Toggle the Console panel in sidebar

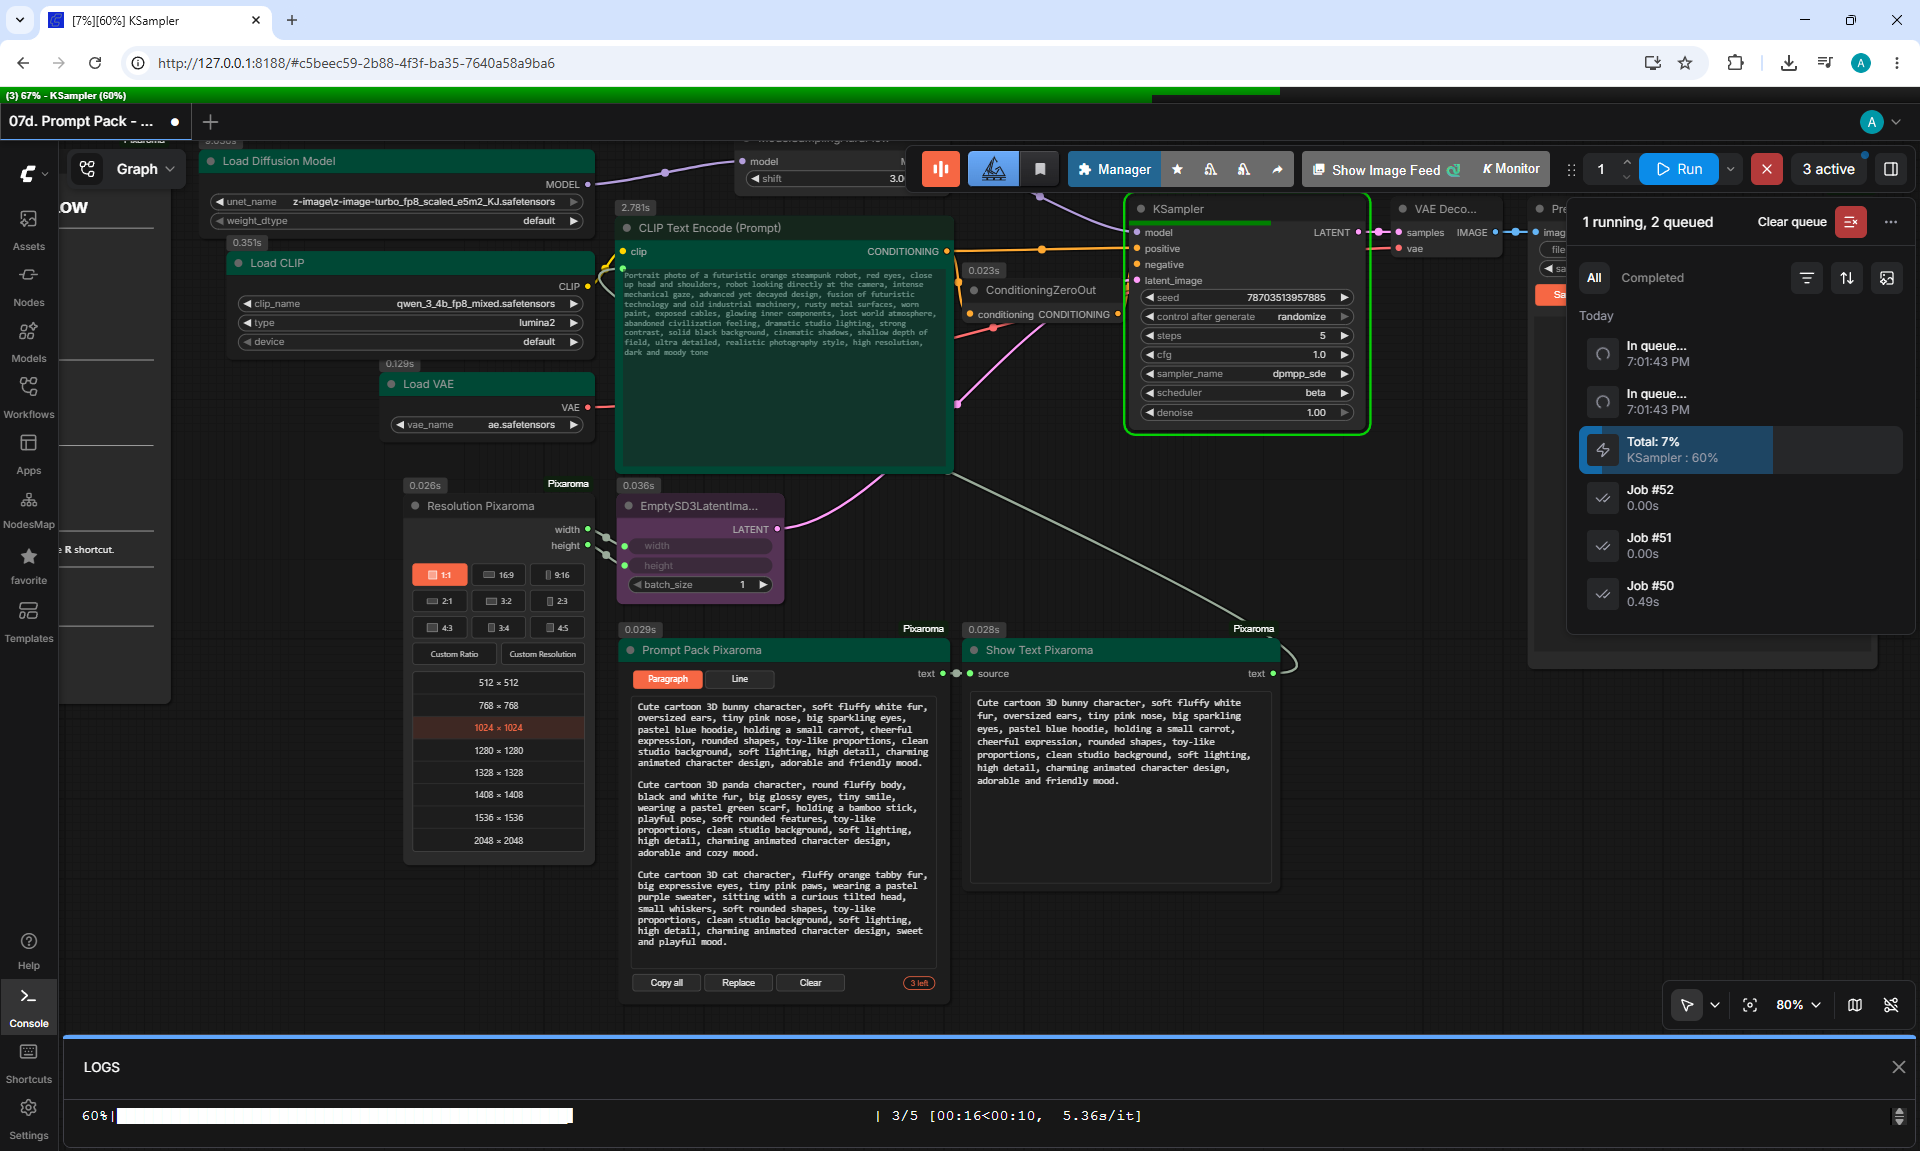coord(29,1007)
